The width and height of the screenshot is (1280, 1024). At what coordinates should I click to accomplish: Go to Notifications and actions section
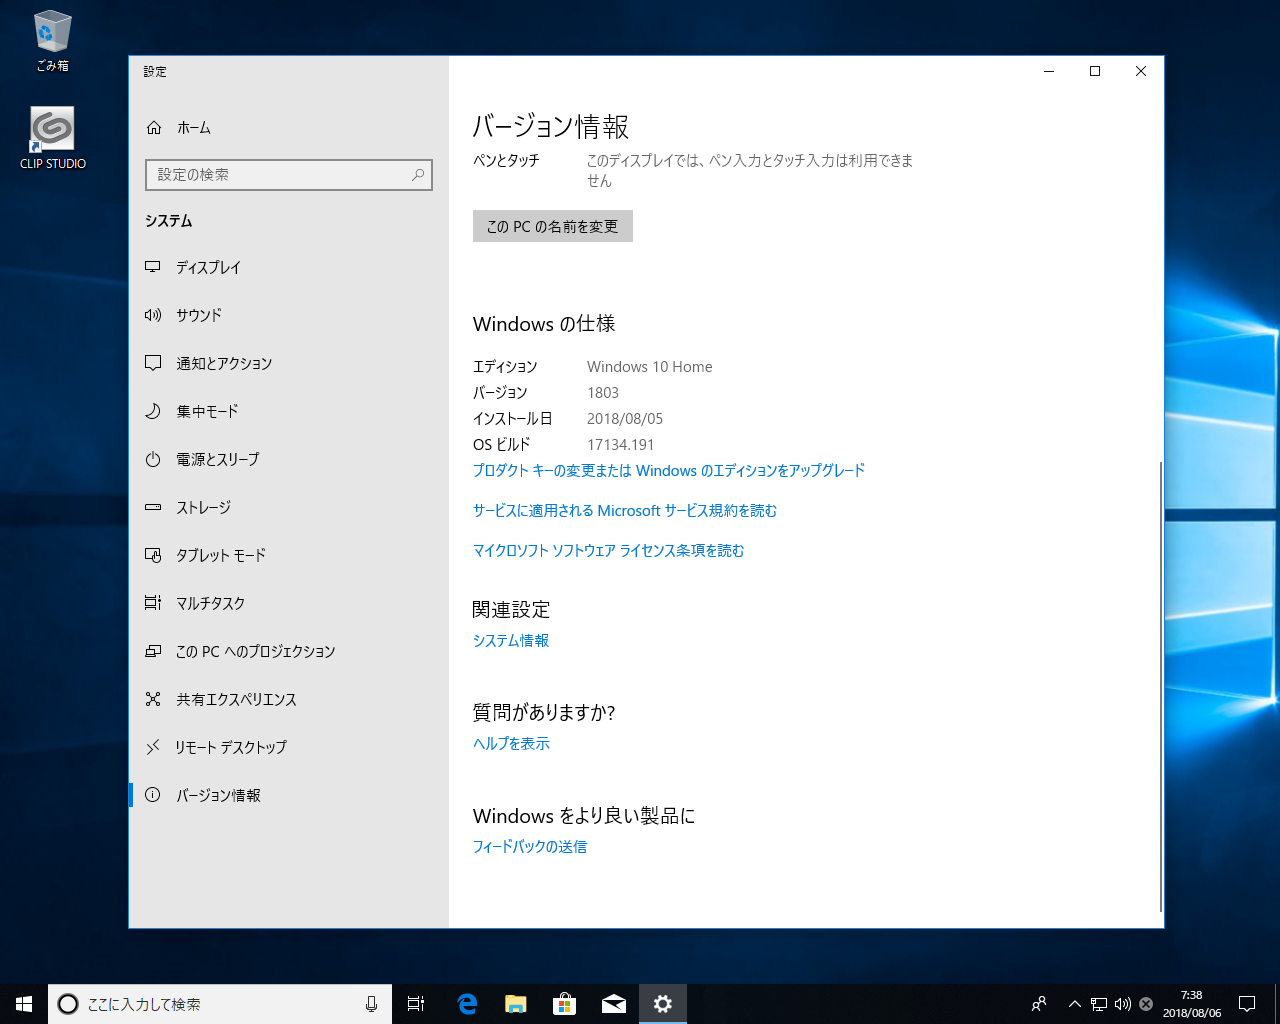[224, 363]
